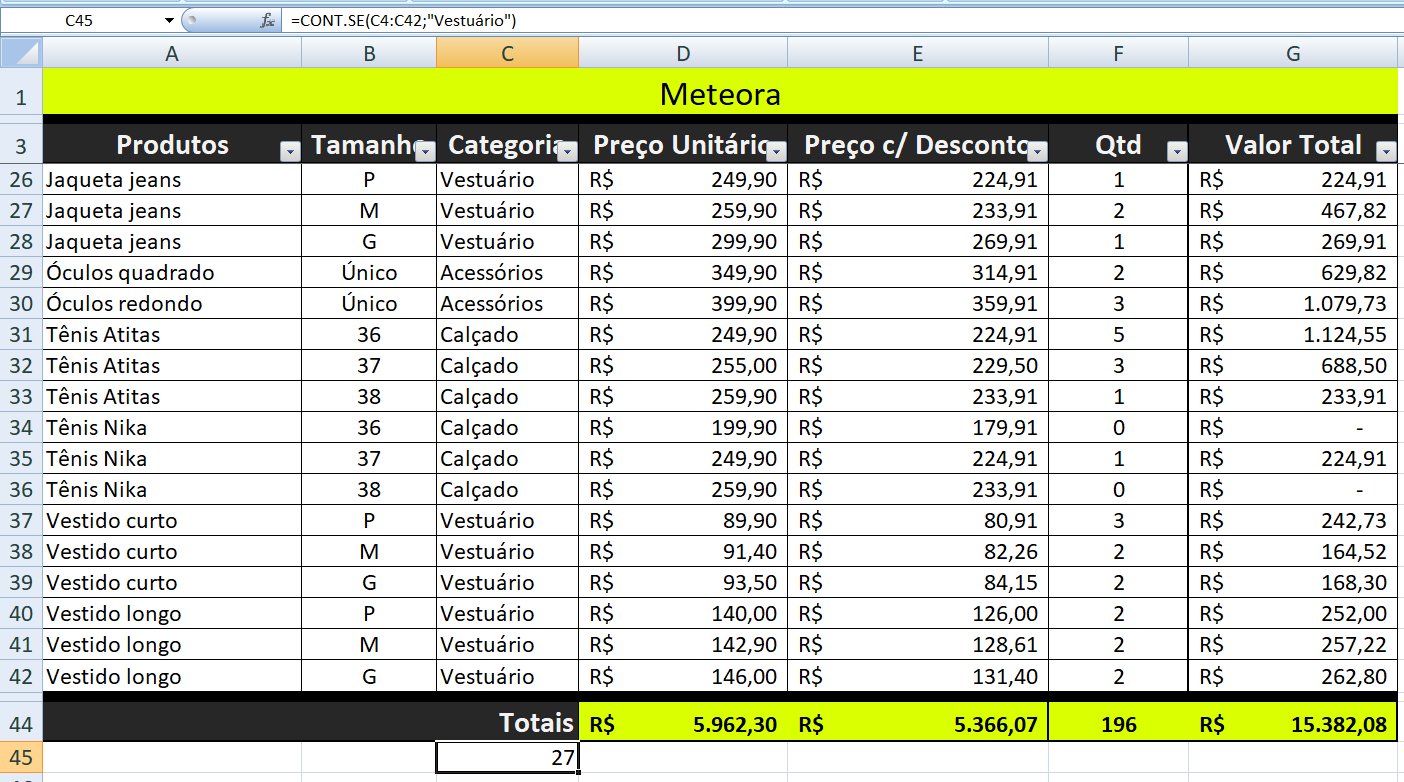Select discounted price 131,40 cell

[918, 676]
